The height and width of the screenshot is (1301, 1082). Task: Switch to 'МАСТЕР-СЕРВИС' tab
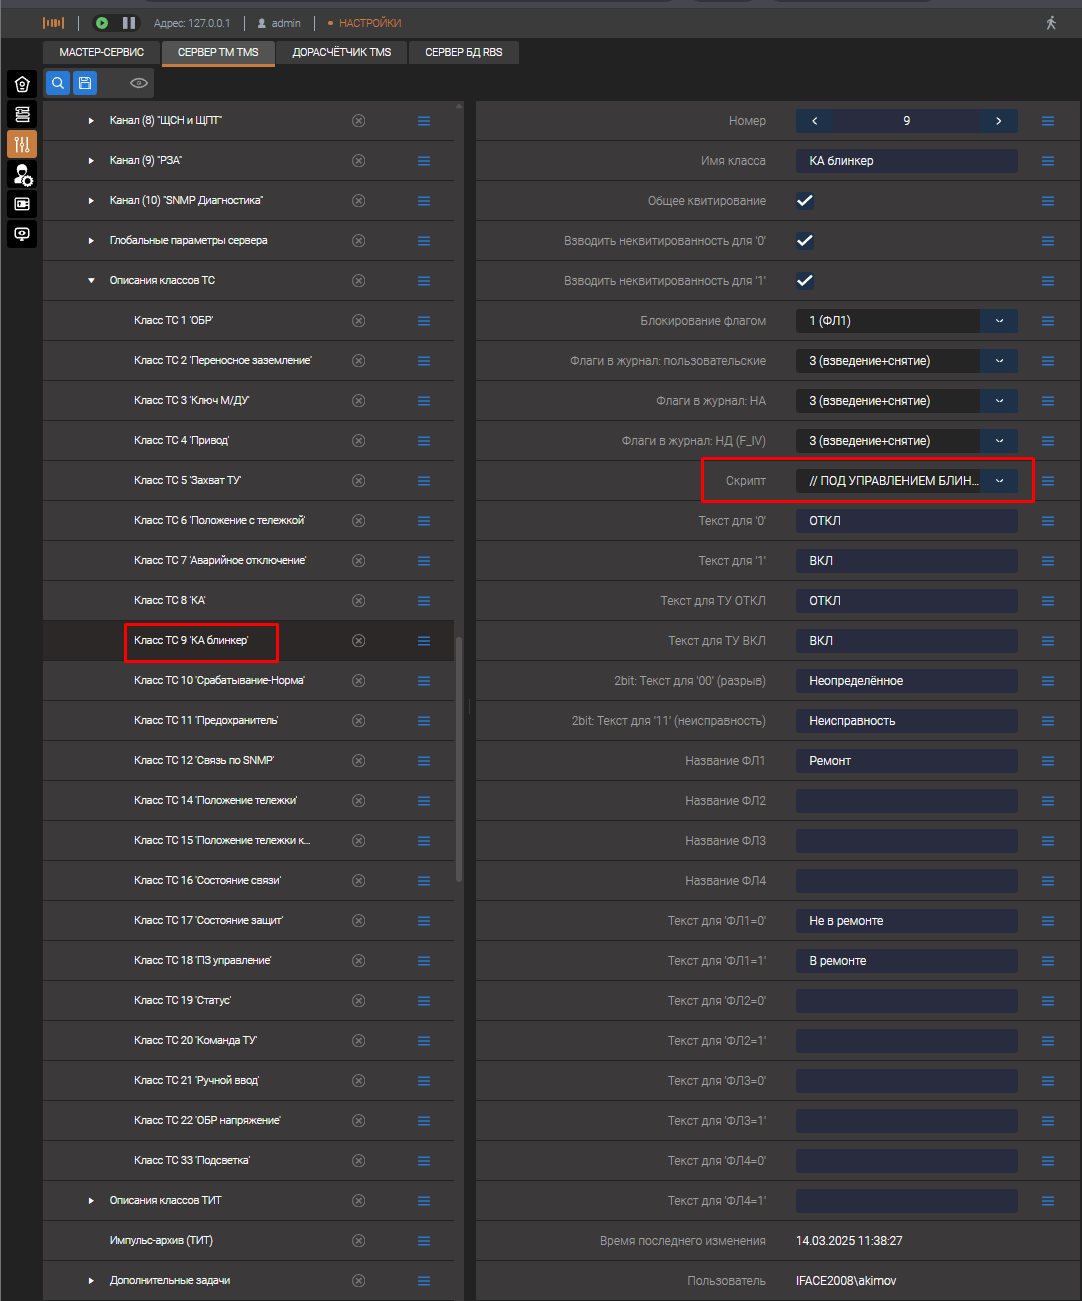(102, 52)
